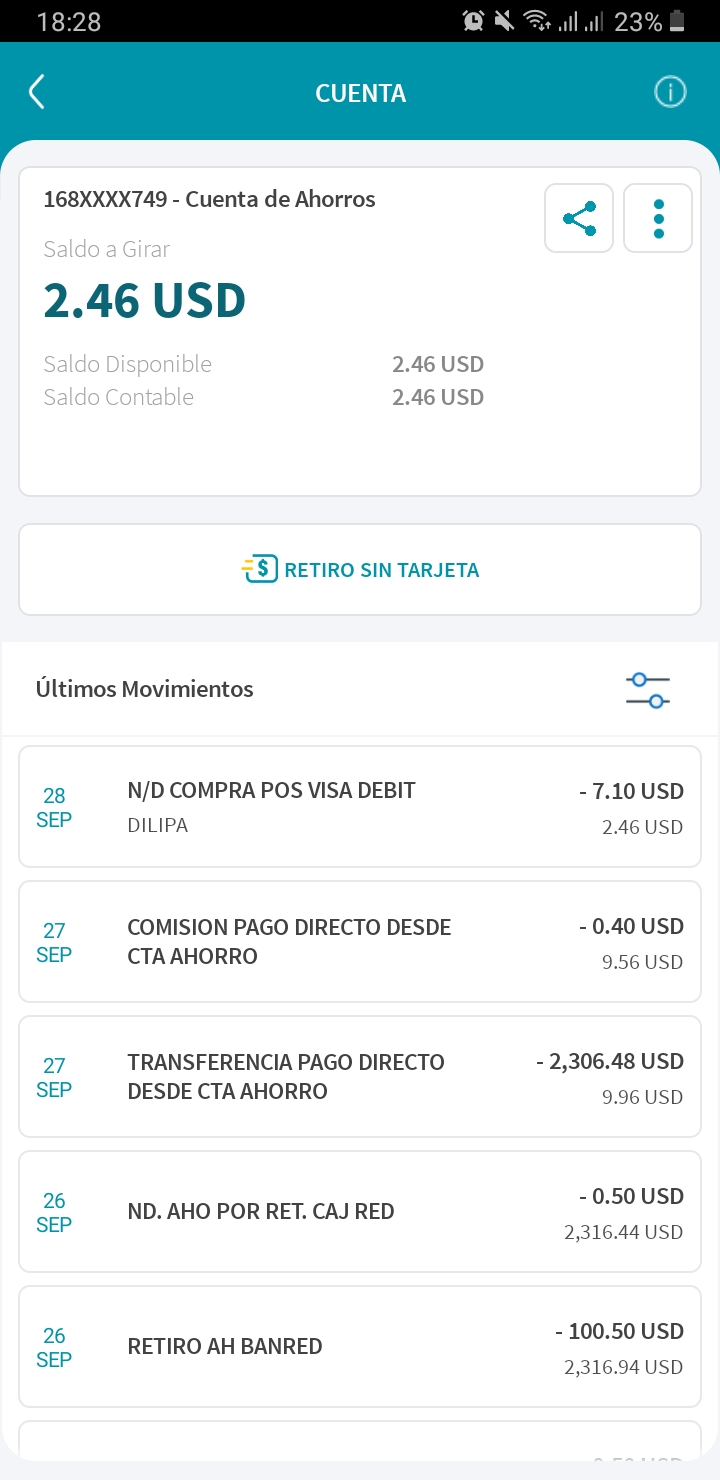Tap the Saldo Disponible row
Screen dimensions: 720x1480
pos(263,364)
